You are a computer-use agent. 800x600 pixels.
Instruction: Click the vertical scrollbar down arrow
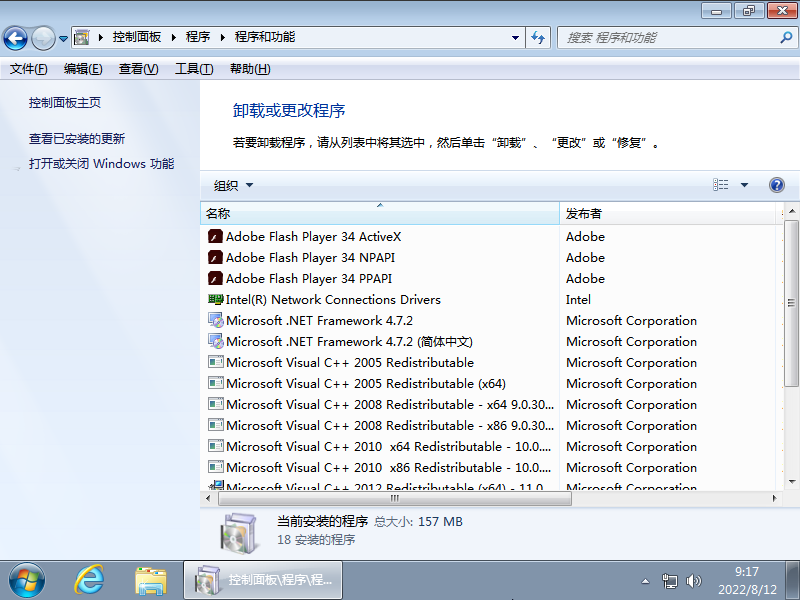[791, 482]
